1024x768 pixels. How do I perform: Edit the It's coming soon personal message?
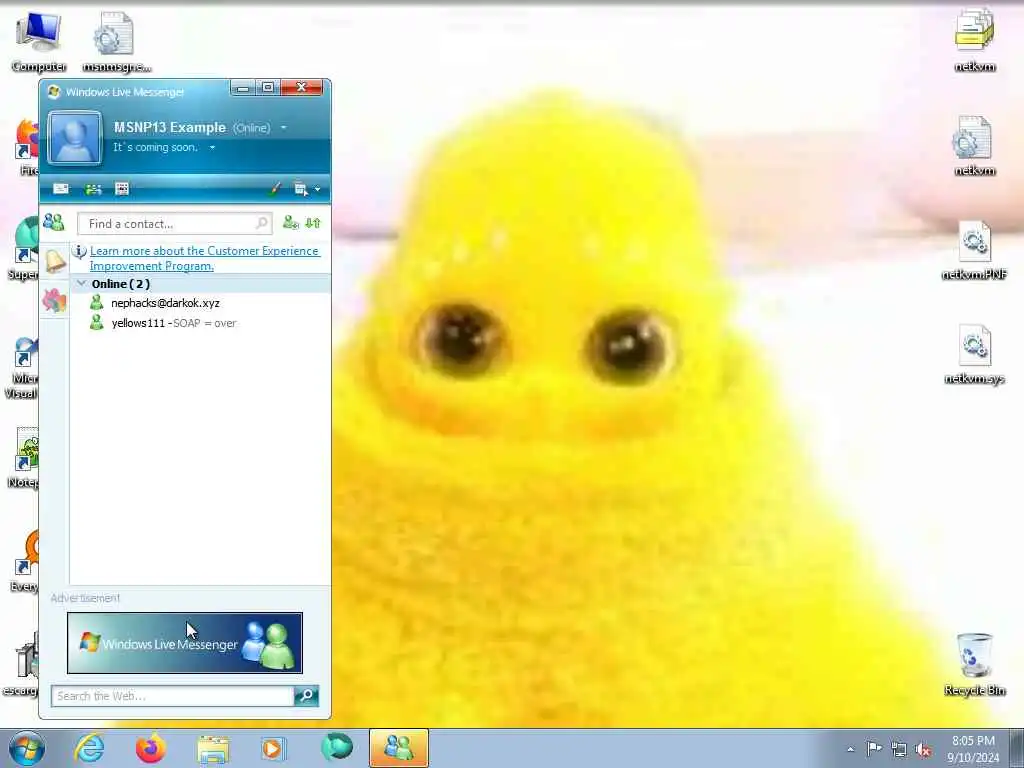[x=155, y=147]
